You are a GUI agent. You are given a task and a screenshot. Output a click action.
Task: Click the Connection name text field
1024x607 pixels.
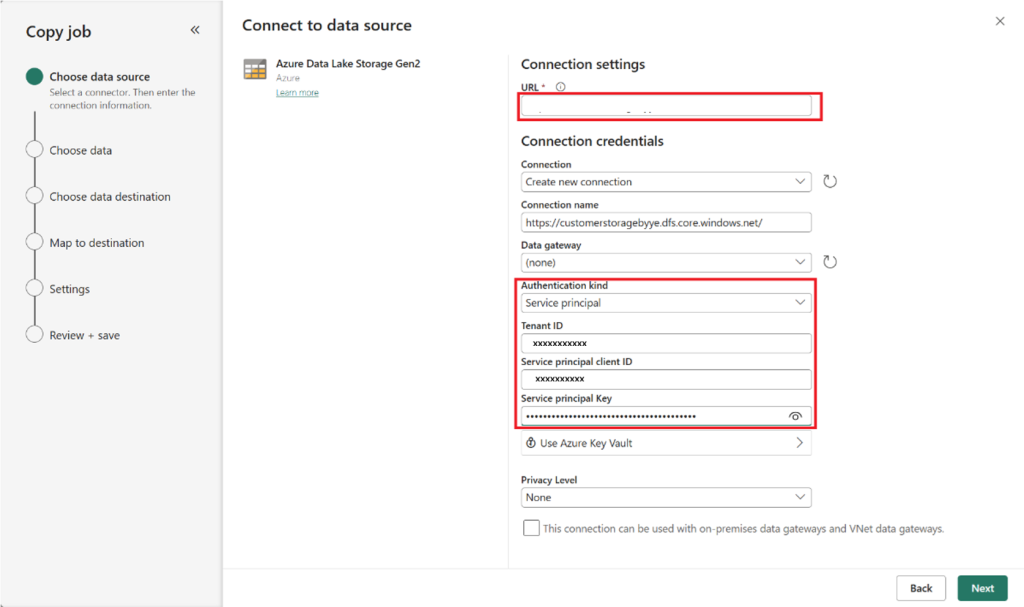tap(665, 222)
